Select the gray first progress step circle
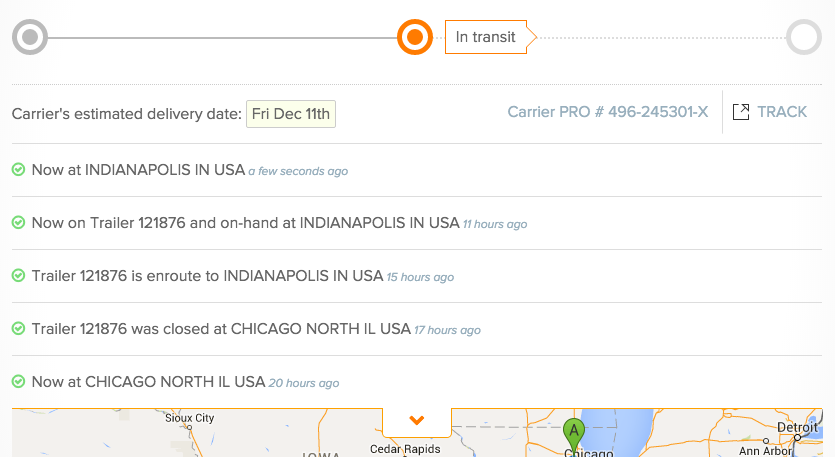Image resolution: width=835 pixels, height=457 pixels. pyautogui.click(x=30, y=37)
